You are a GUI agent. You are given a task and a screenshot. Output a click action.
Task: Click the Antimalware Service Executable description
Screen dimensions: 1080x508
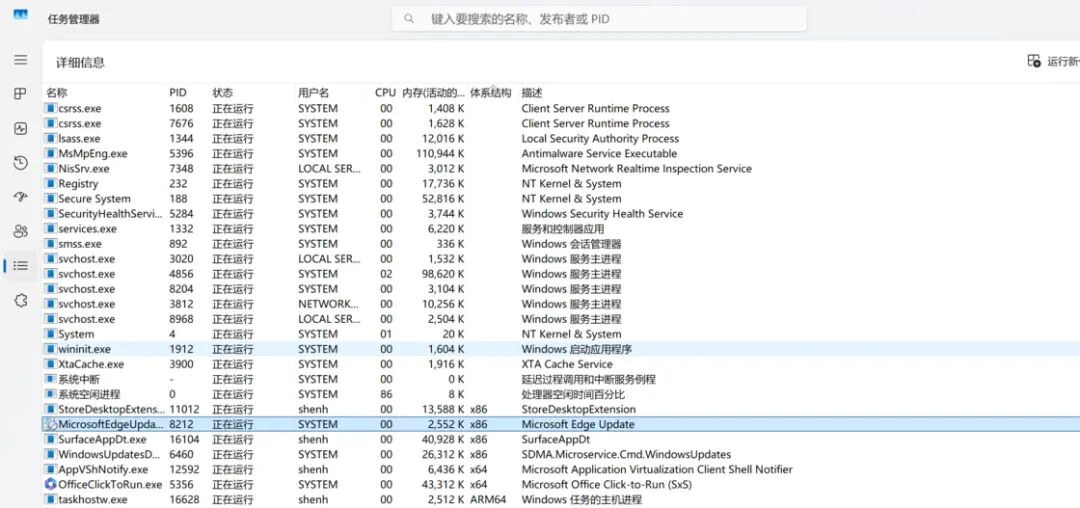pyautogui.click(x=599, y=154)
